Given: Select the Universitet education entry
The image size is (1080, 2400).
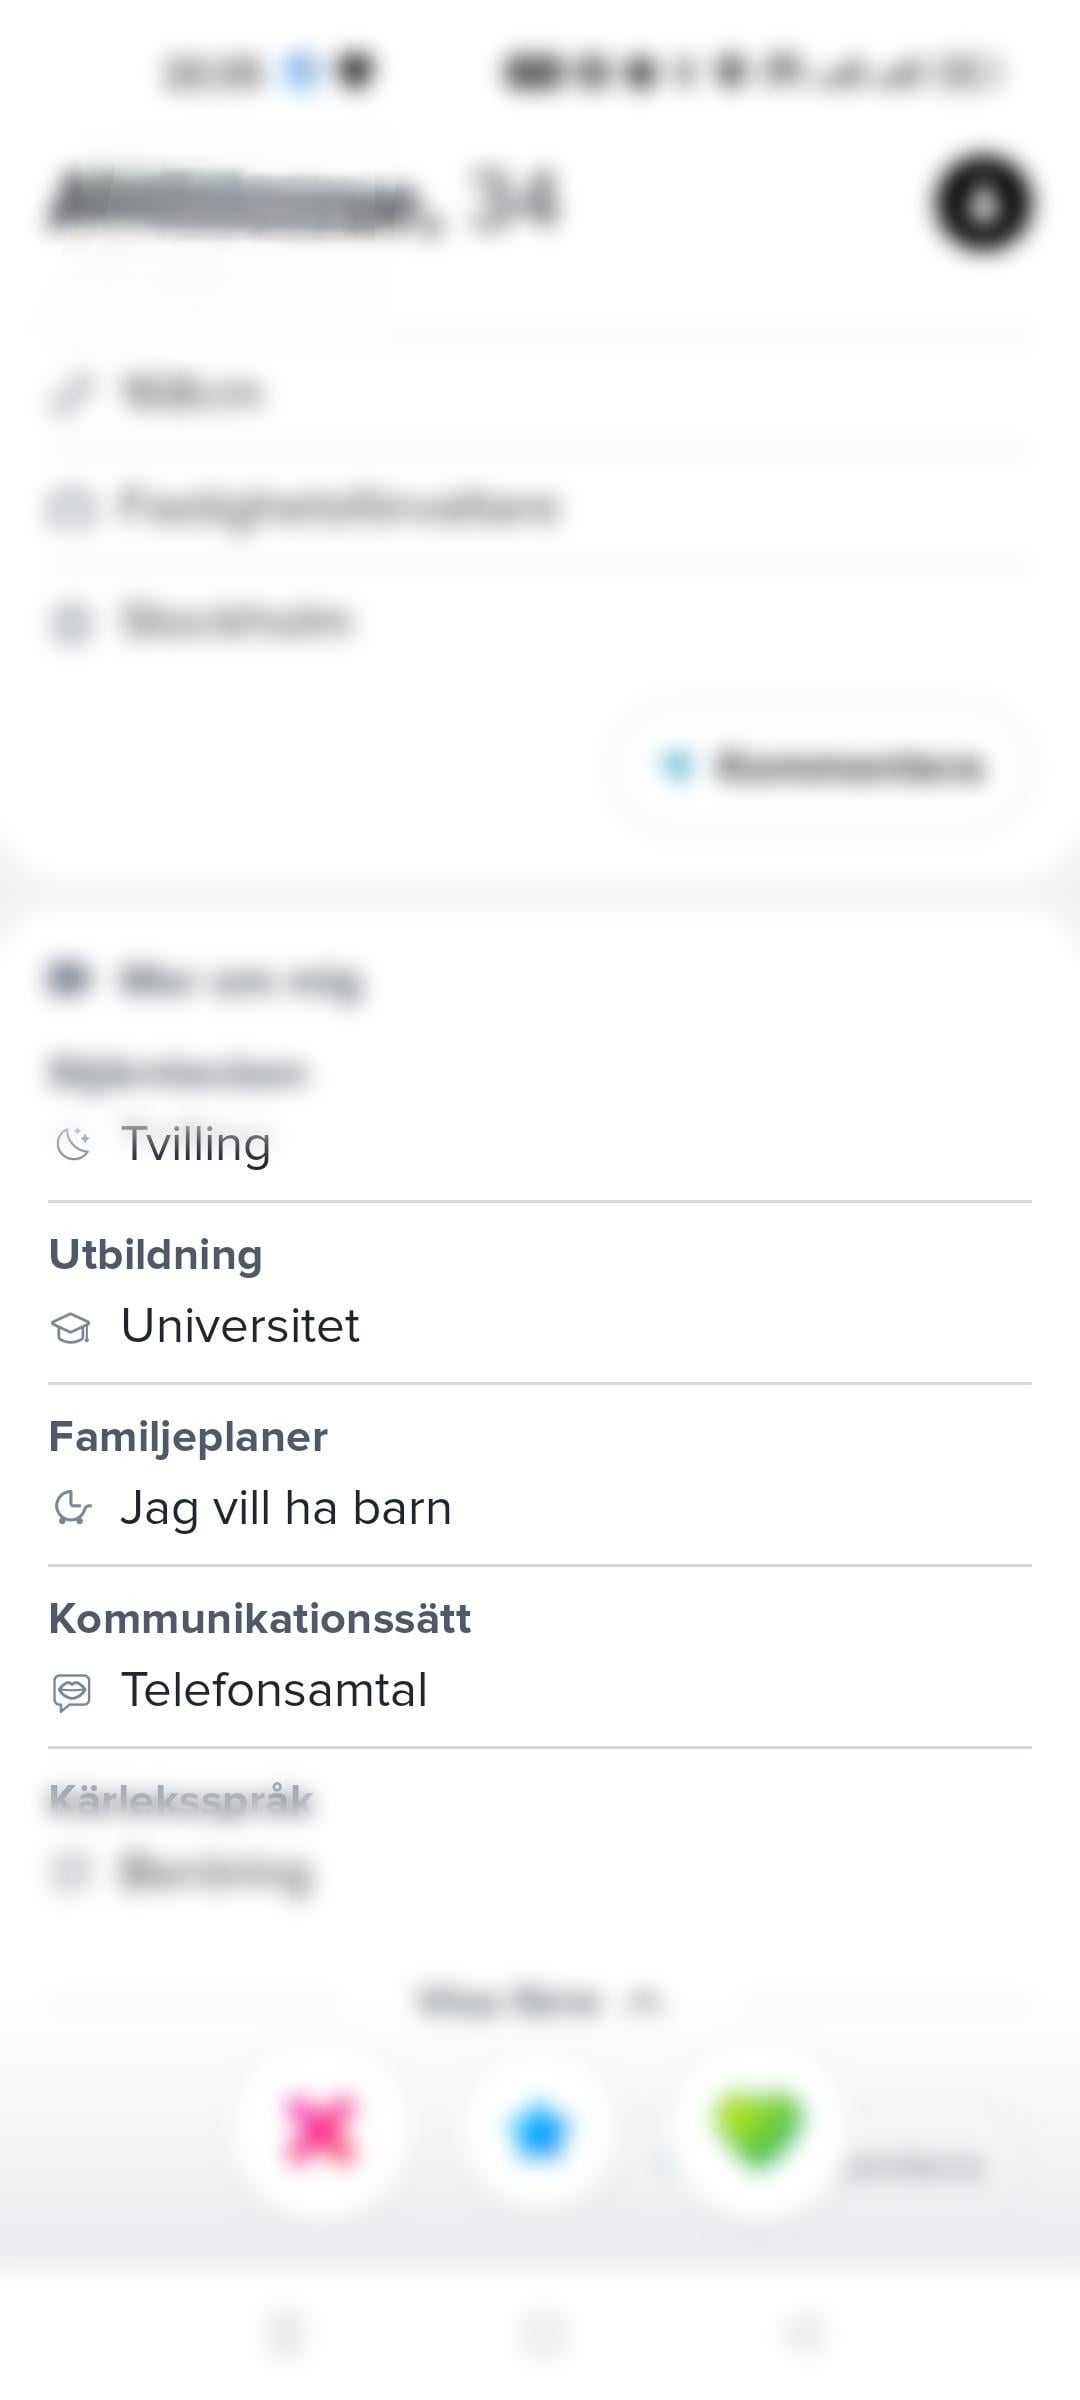Looking at the screenshot, I should pyautogui.click(x=240, y=1326).
